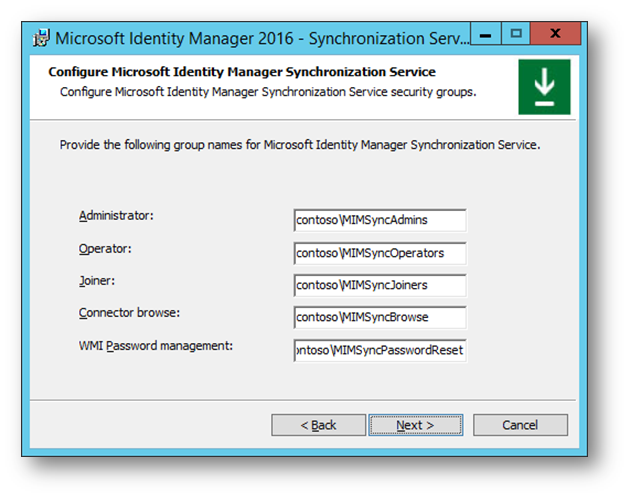Go back with the < Back button
The width and height of the screenshot is (630, 499).
(318, 425)
